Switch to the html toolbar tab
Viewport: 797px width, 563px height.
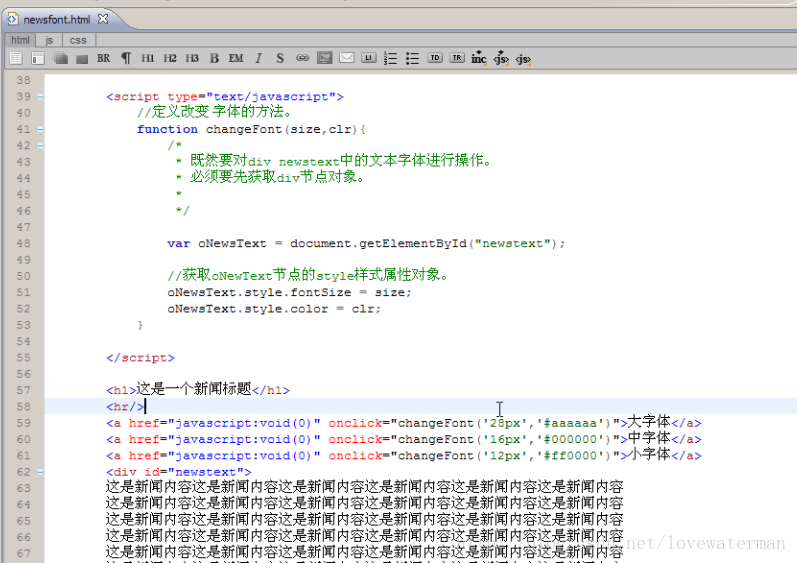(20, 40)
